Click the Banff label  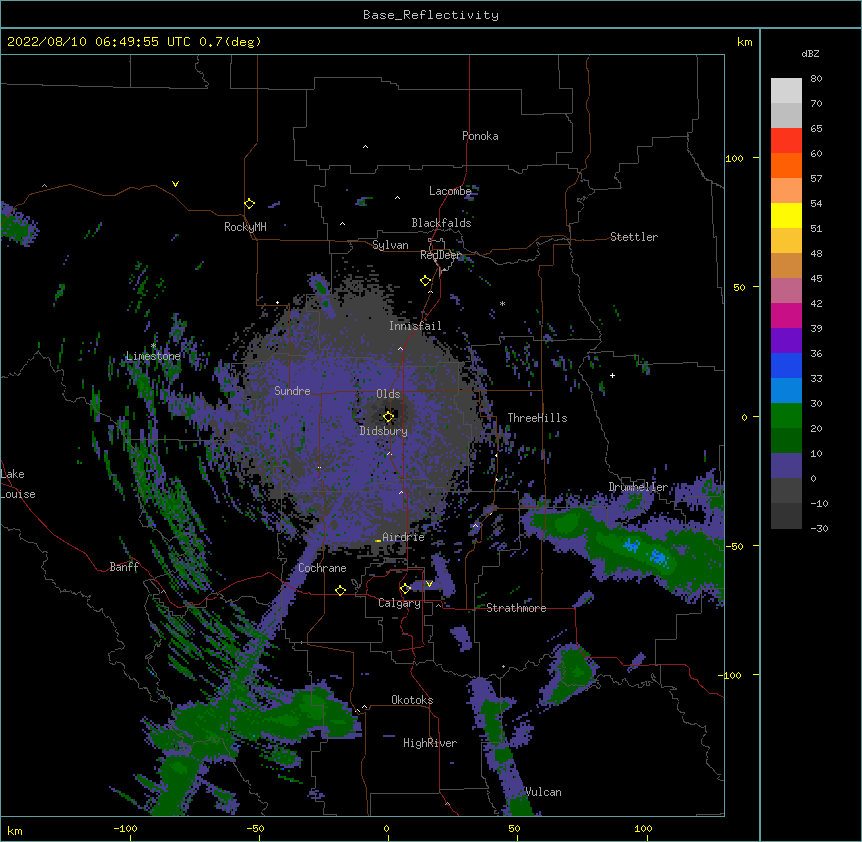point(124,567)
